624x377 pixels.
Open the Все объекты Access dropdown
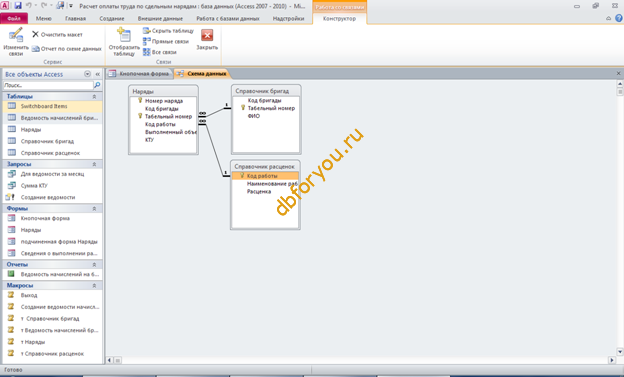point(88,74)
